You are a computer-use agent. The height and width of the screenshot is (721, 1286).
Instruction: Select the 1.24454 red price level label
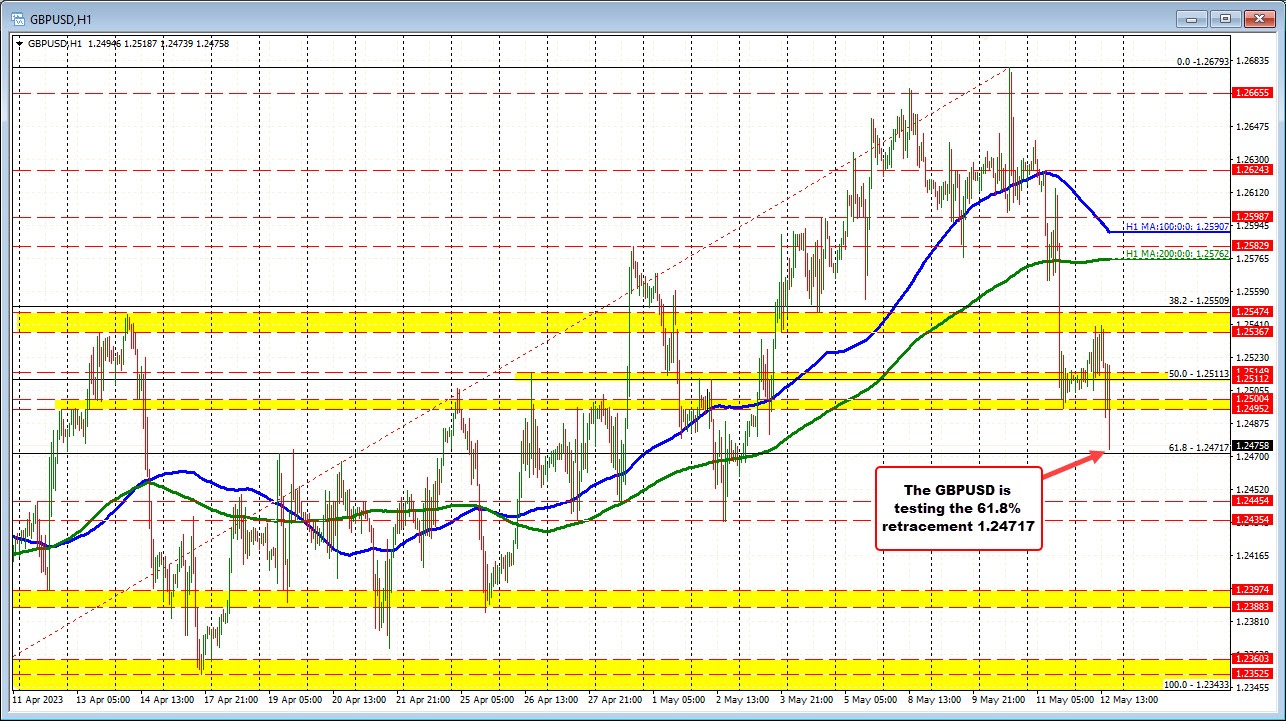pos(1253,500)
